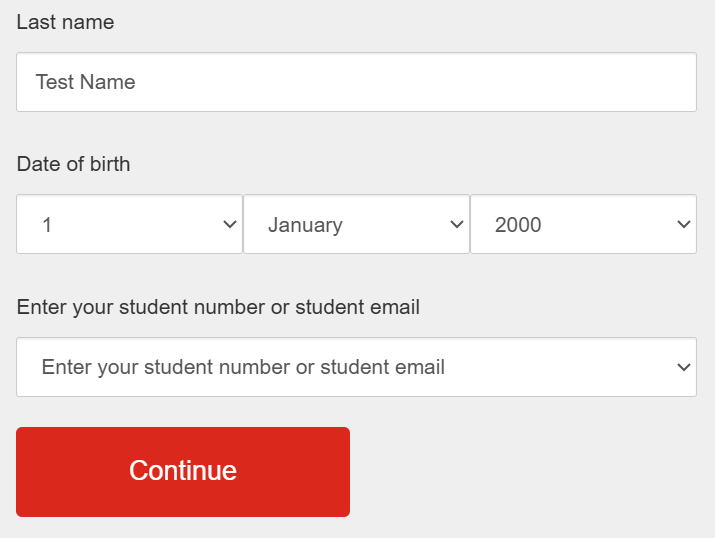Click the 'Last name' label
This screenshot has height=538, width=715.
(65, 22)
